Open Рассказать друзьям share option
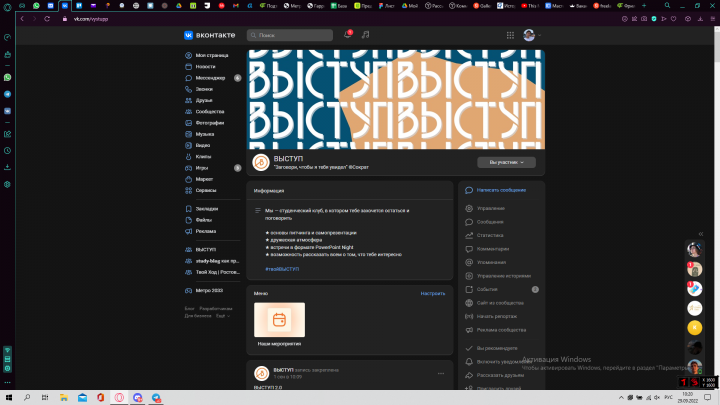720x405 pixels. tap(500, 375)
